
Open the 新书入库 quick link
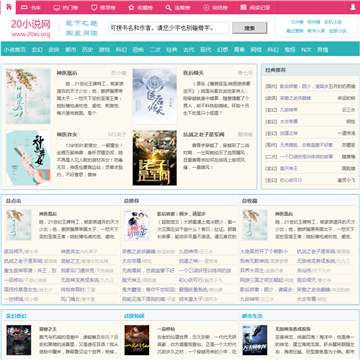pos(316,31)
